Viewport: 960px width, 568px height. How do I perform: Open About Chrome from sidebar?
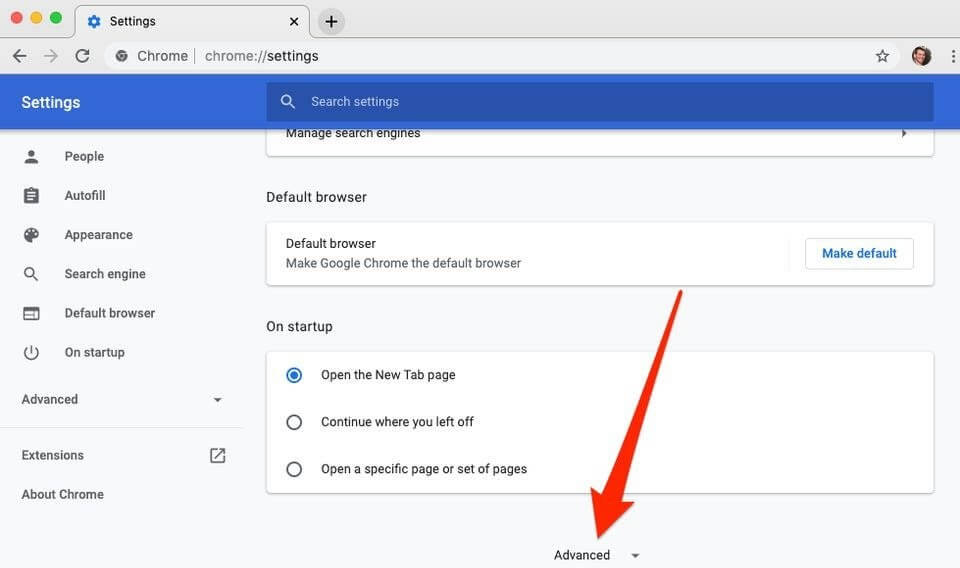tap(63, 494)
